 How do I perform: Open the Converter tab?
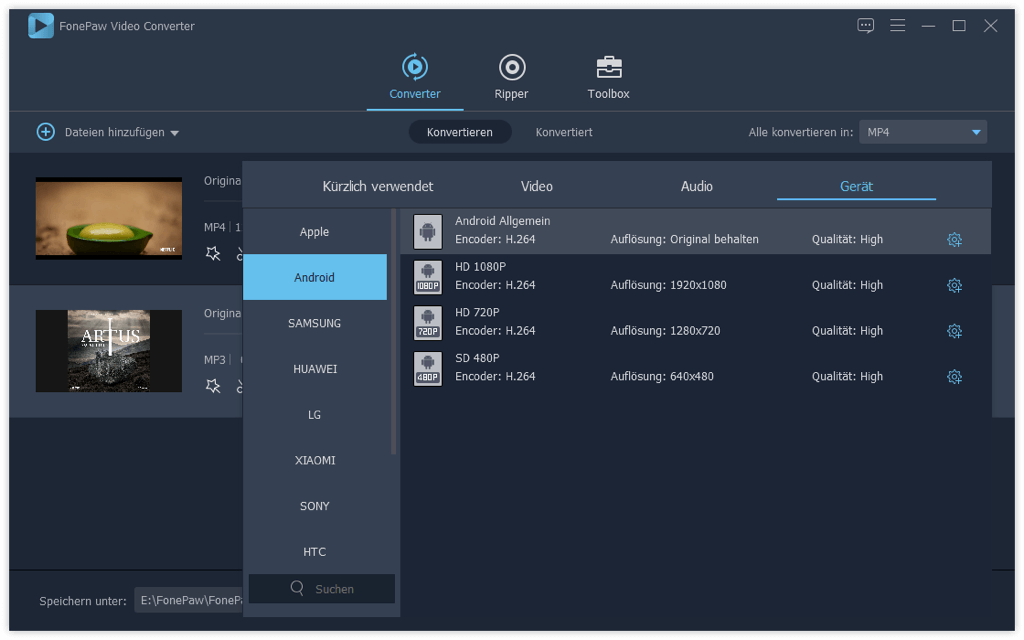tap(415, 78)
